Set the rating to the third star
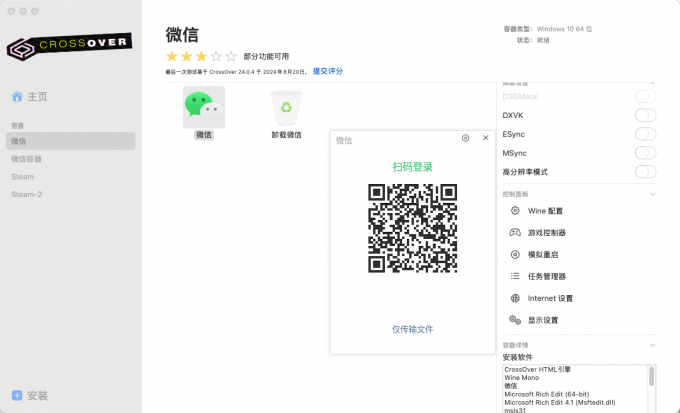 click(201, 56)
